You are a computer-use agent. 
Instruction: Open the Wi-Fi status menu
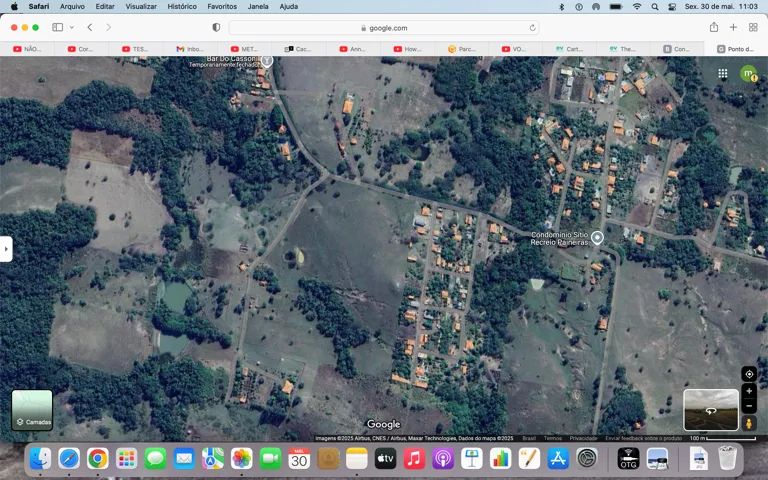pyautogui.click(x=637, y=6)
